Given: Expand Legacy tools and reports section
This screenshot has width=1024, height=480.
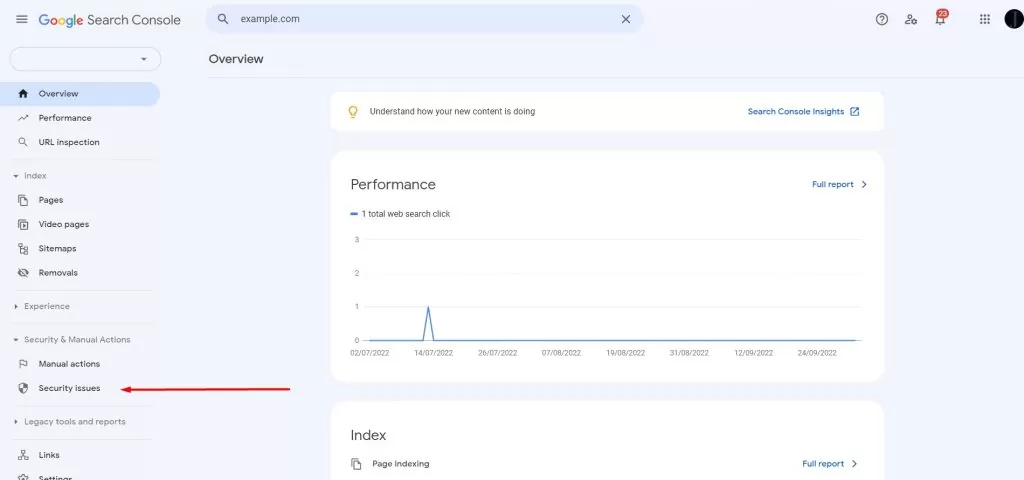Looking at the screenshot, I should (69, 422).
